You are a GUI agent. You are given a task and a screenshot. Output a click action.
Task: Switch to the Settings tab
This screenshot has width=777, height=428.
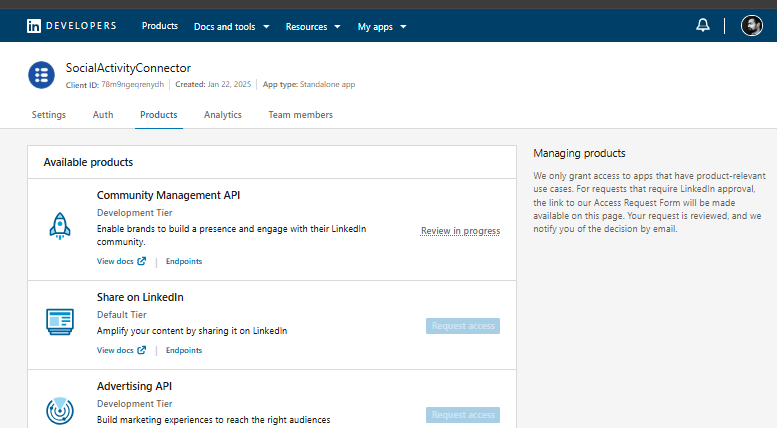49,115
